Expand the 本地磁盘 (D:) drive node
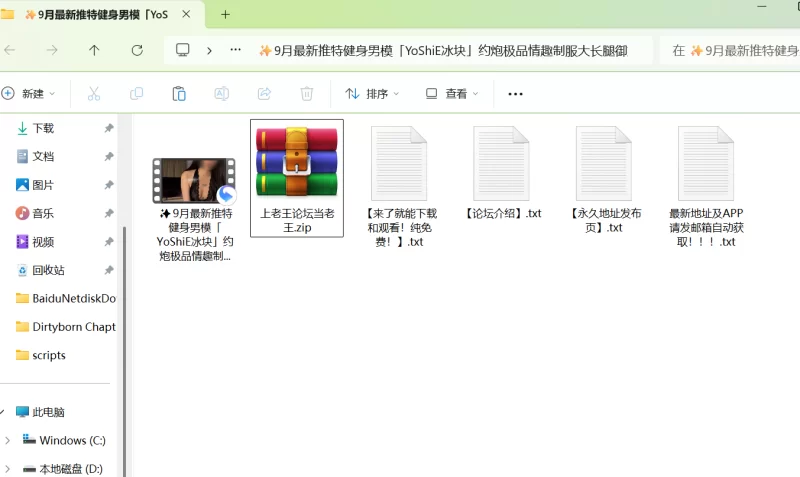The width and height of the screenshot is (800, 477). click(7, 468)
